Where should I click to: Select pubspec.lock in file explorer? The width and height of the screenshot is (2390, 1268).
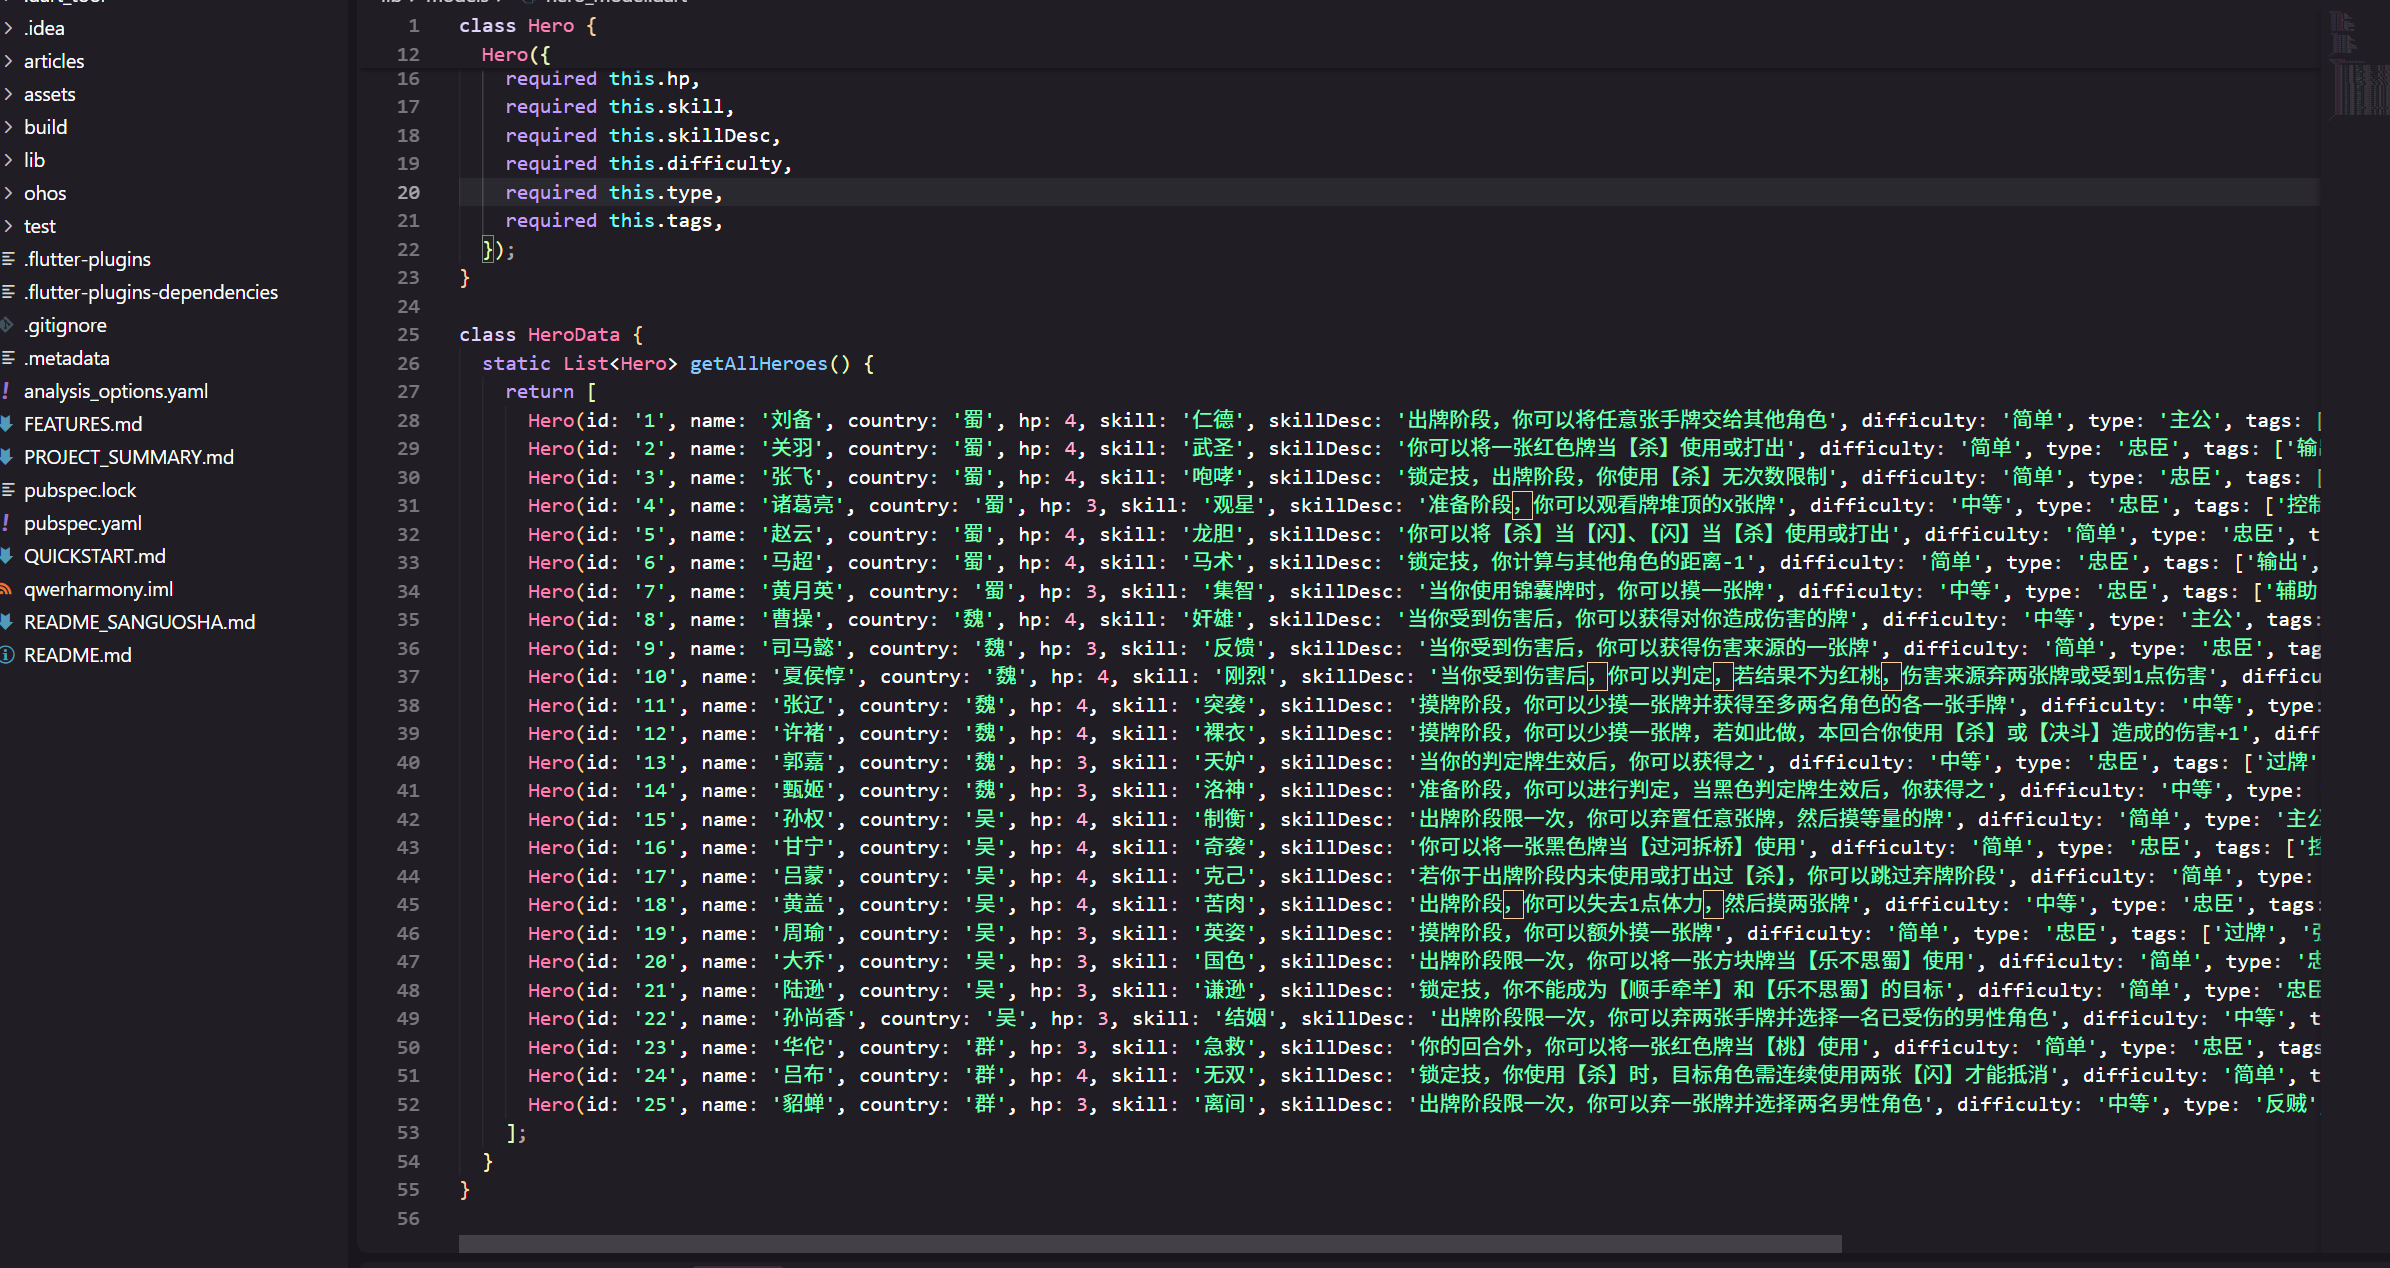80,490
